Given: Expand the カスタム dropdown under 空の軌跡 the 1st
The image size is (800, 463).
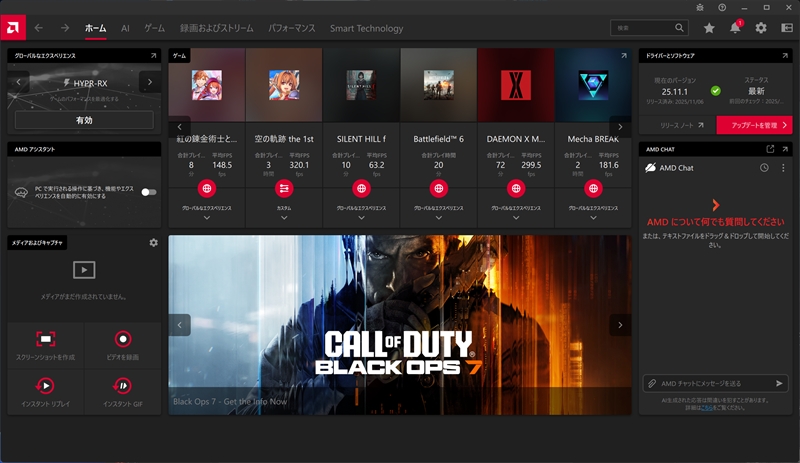Looking at the screenshot, I should (284, 216).
